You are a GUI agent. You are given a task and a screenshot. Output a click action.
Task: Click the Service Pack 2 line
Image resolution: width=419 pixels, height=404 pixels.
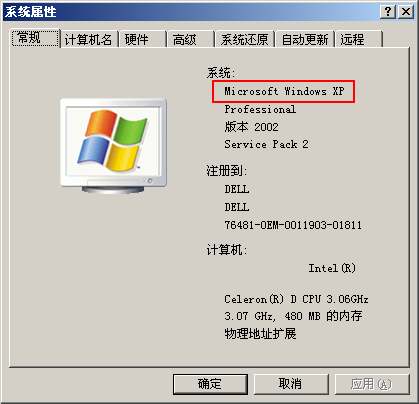tap(266, 144)
